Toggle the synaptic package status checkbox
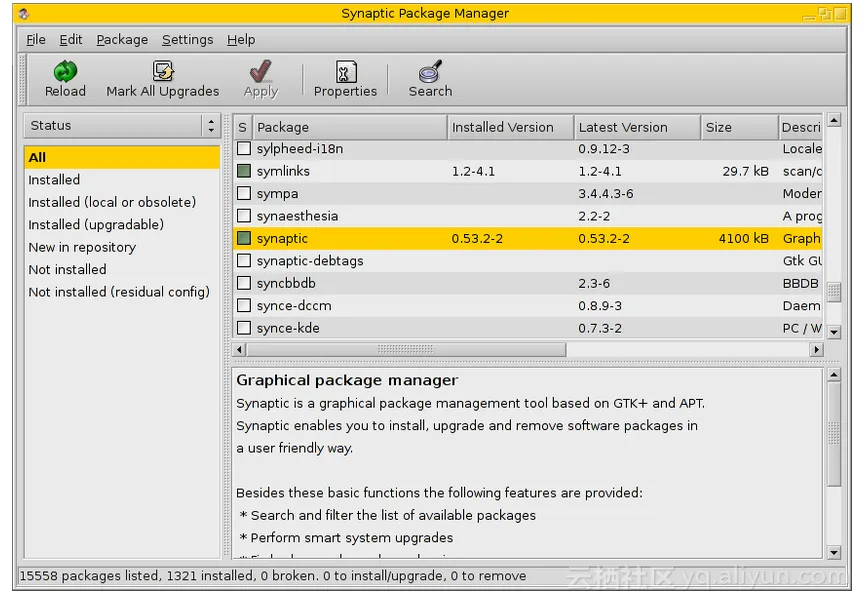Image resolution: width=861 pixels, height=602 pixels. tap(244, 238)
